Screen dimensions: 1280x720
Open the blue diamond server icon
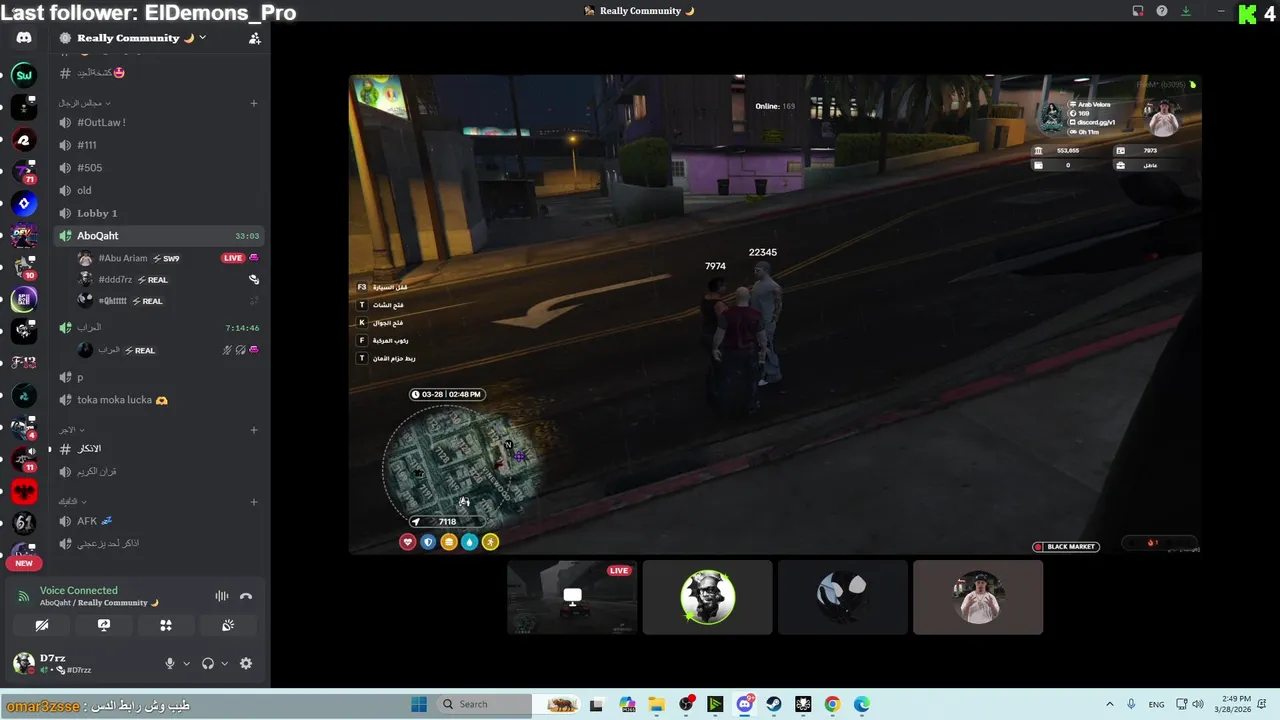(x=24, y=204)
